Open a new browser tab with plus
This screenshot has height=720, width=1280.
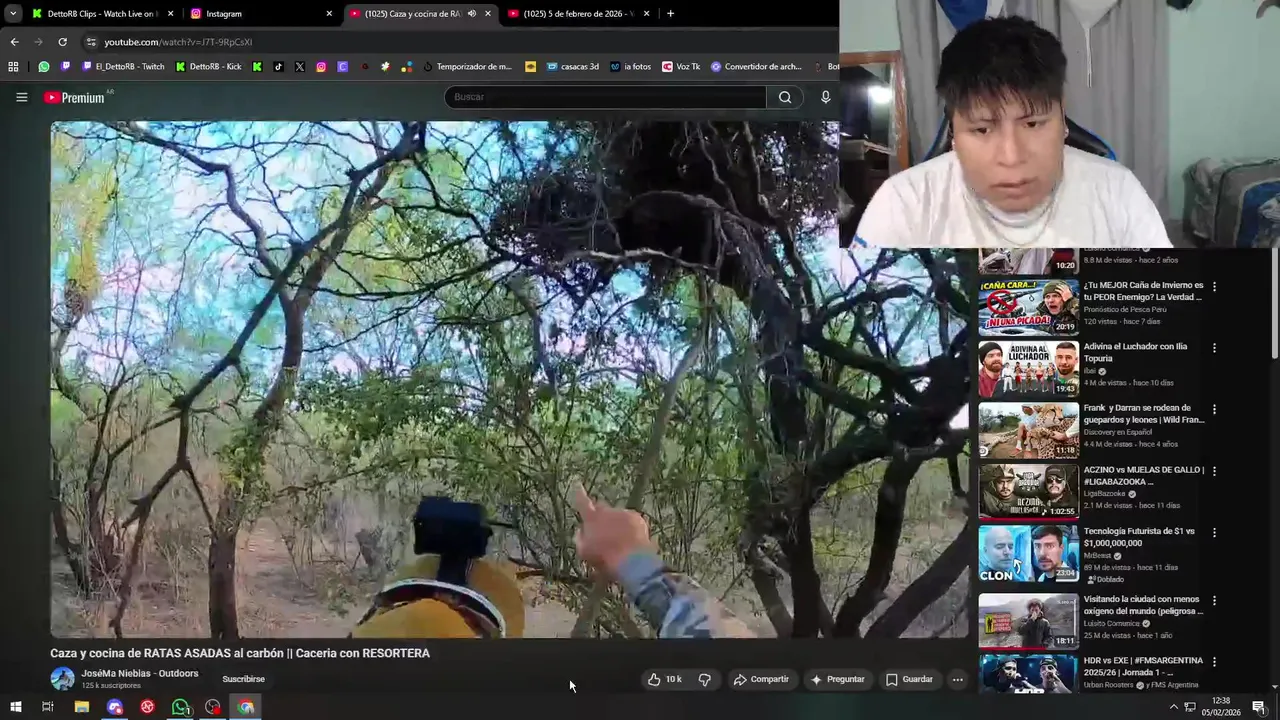[x=670, y=13]
